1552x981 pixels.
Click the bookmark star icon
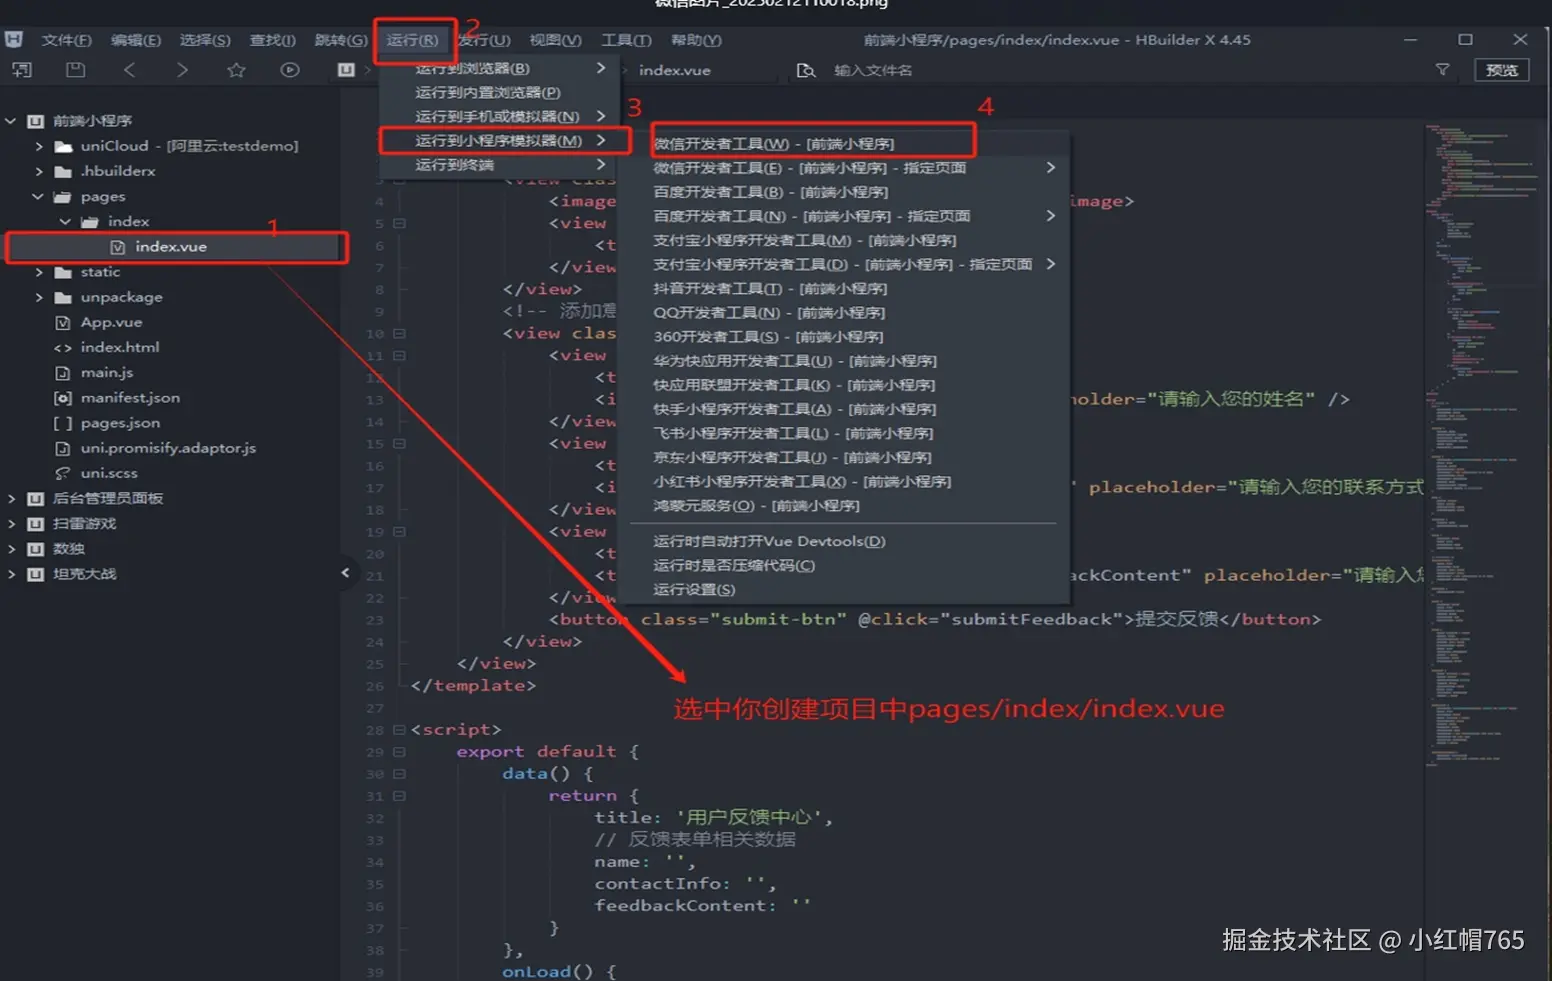[236, 70]
